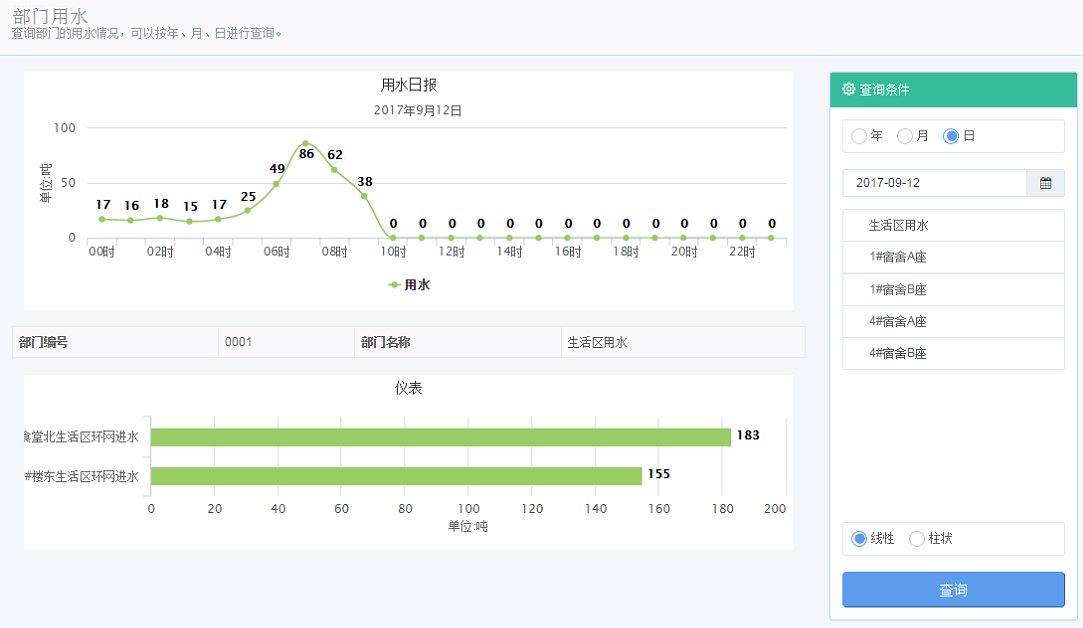Viewport: 1083px width, 628px height.
Task: Toggle the 用水 legend marker
Action: click(395, 285)
